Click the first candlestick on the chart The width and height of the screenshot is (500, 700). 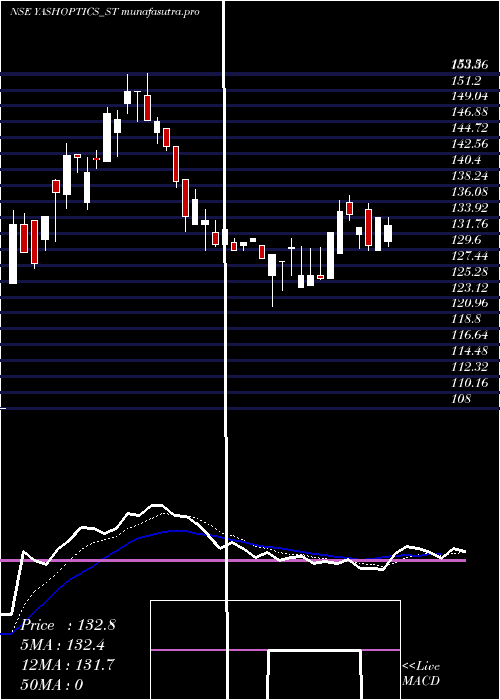[13, 249]
